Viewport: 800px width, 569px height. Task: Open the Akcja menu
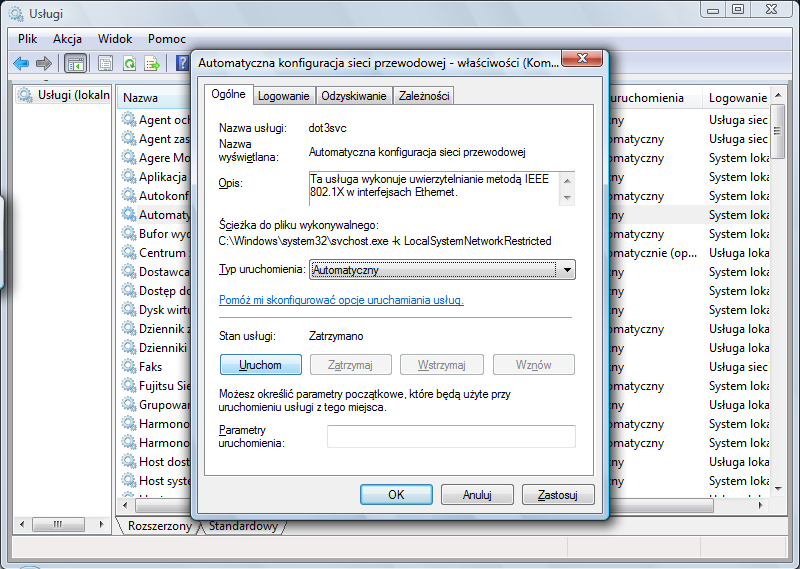pos(68,38)
